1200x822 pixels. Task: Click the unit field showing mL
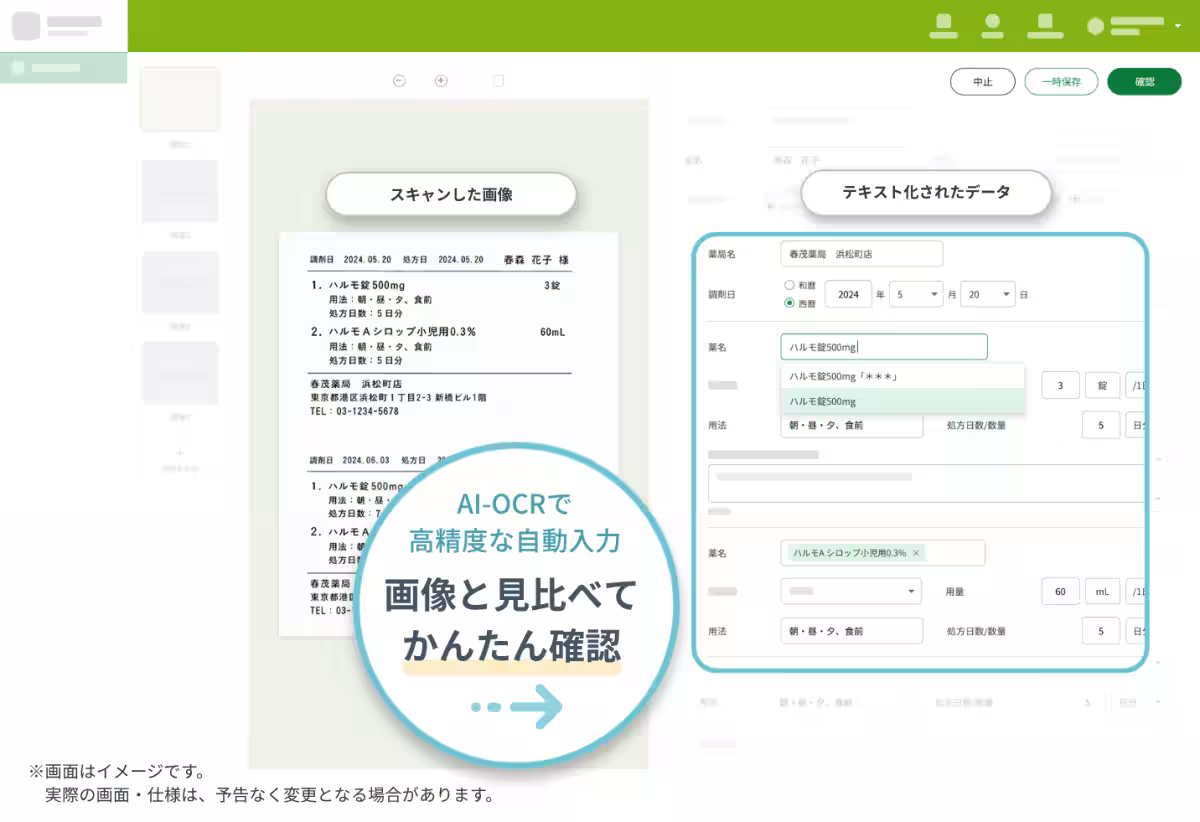point(1102,591)
